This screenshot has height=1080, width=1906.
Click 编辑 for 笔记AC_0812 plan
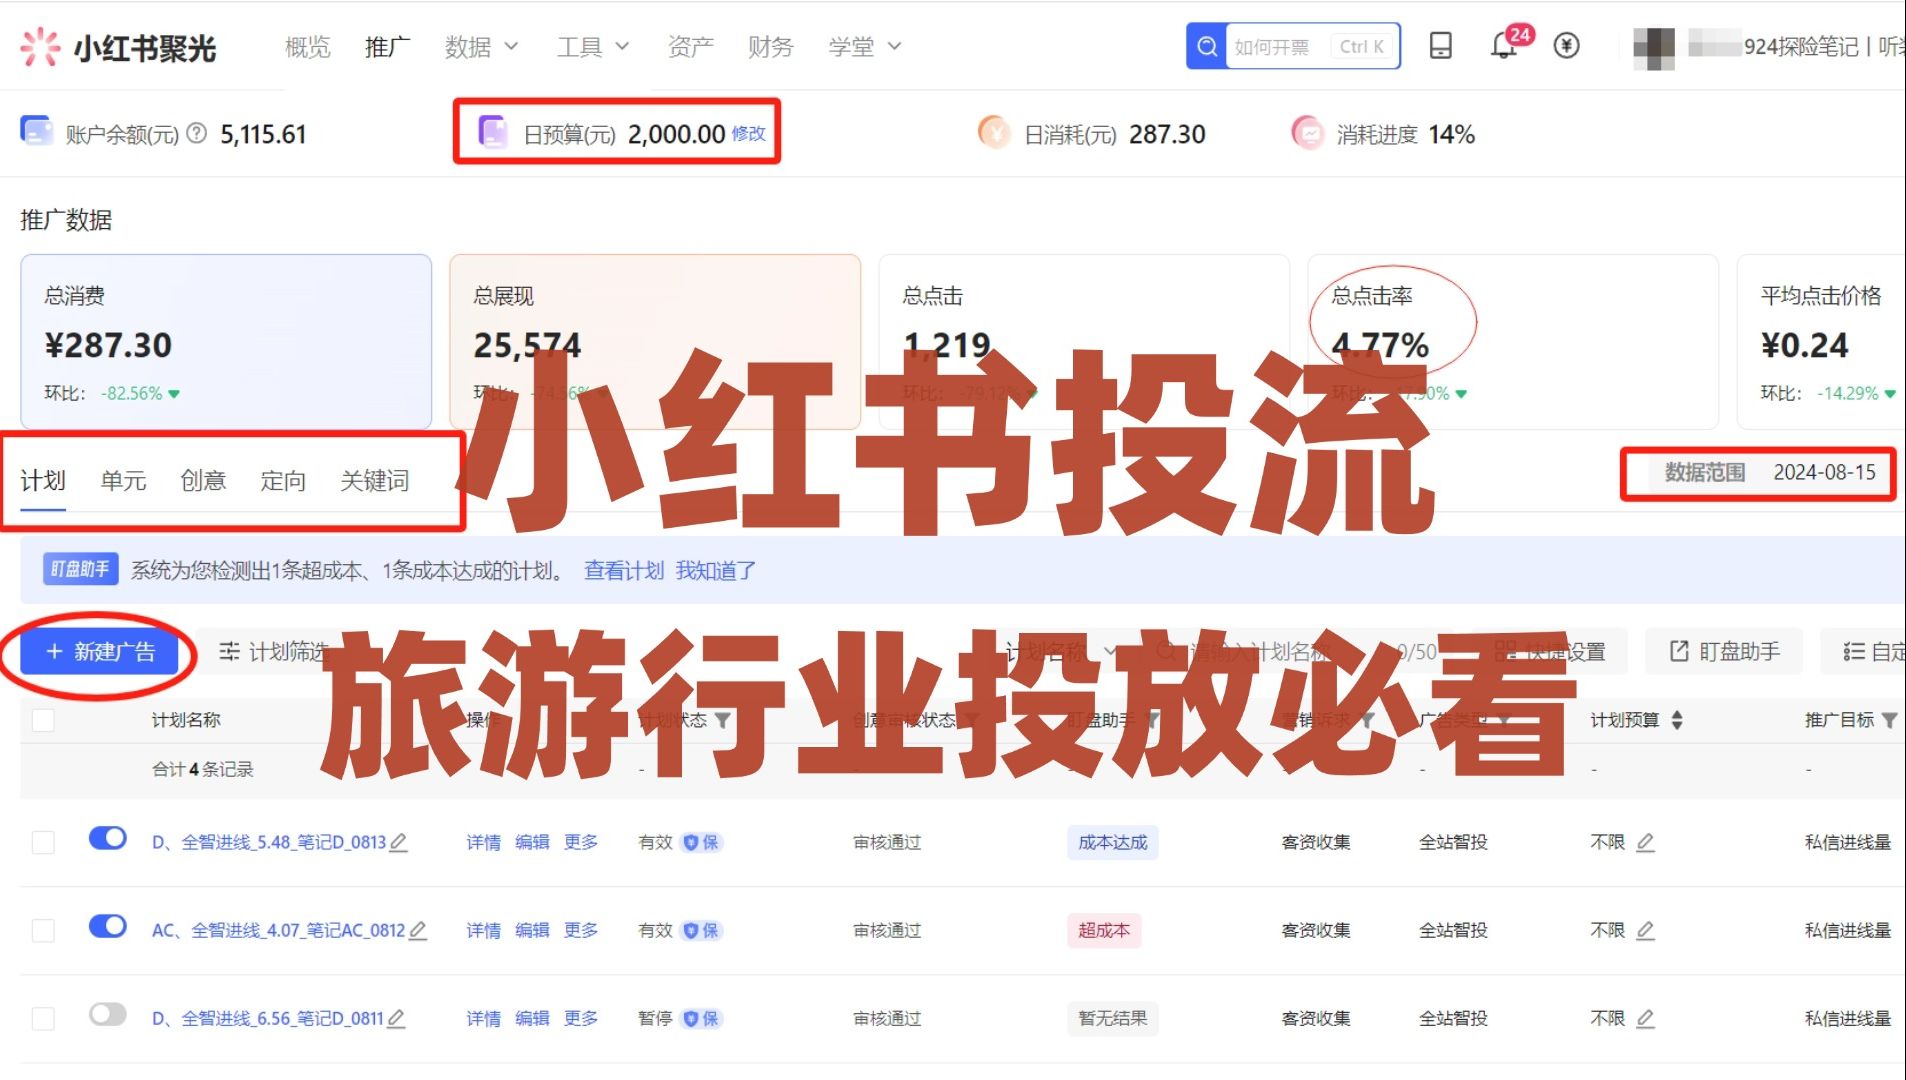[x=532, y=931]
